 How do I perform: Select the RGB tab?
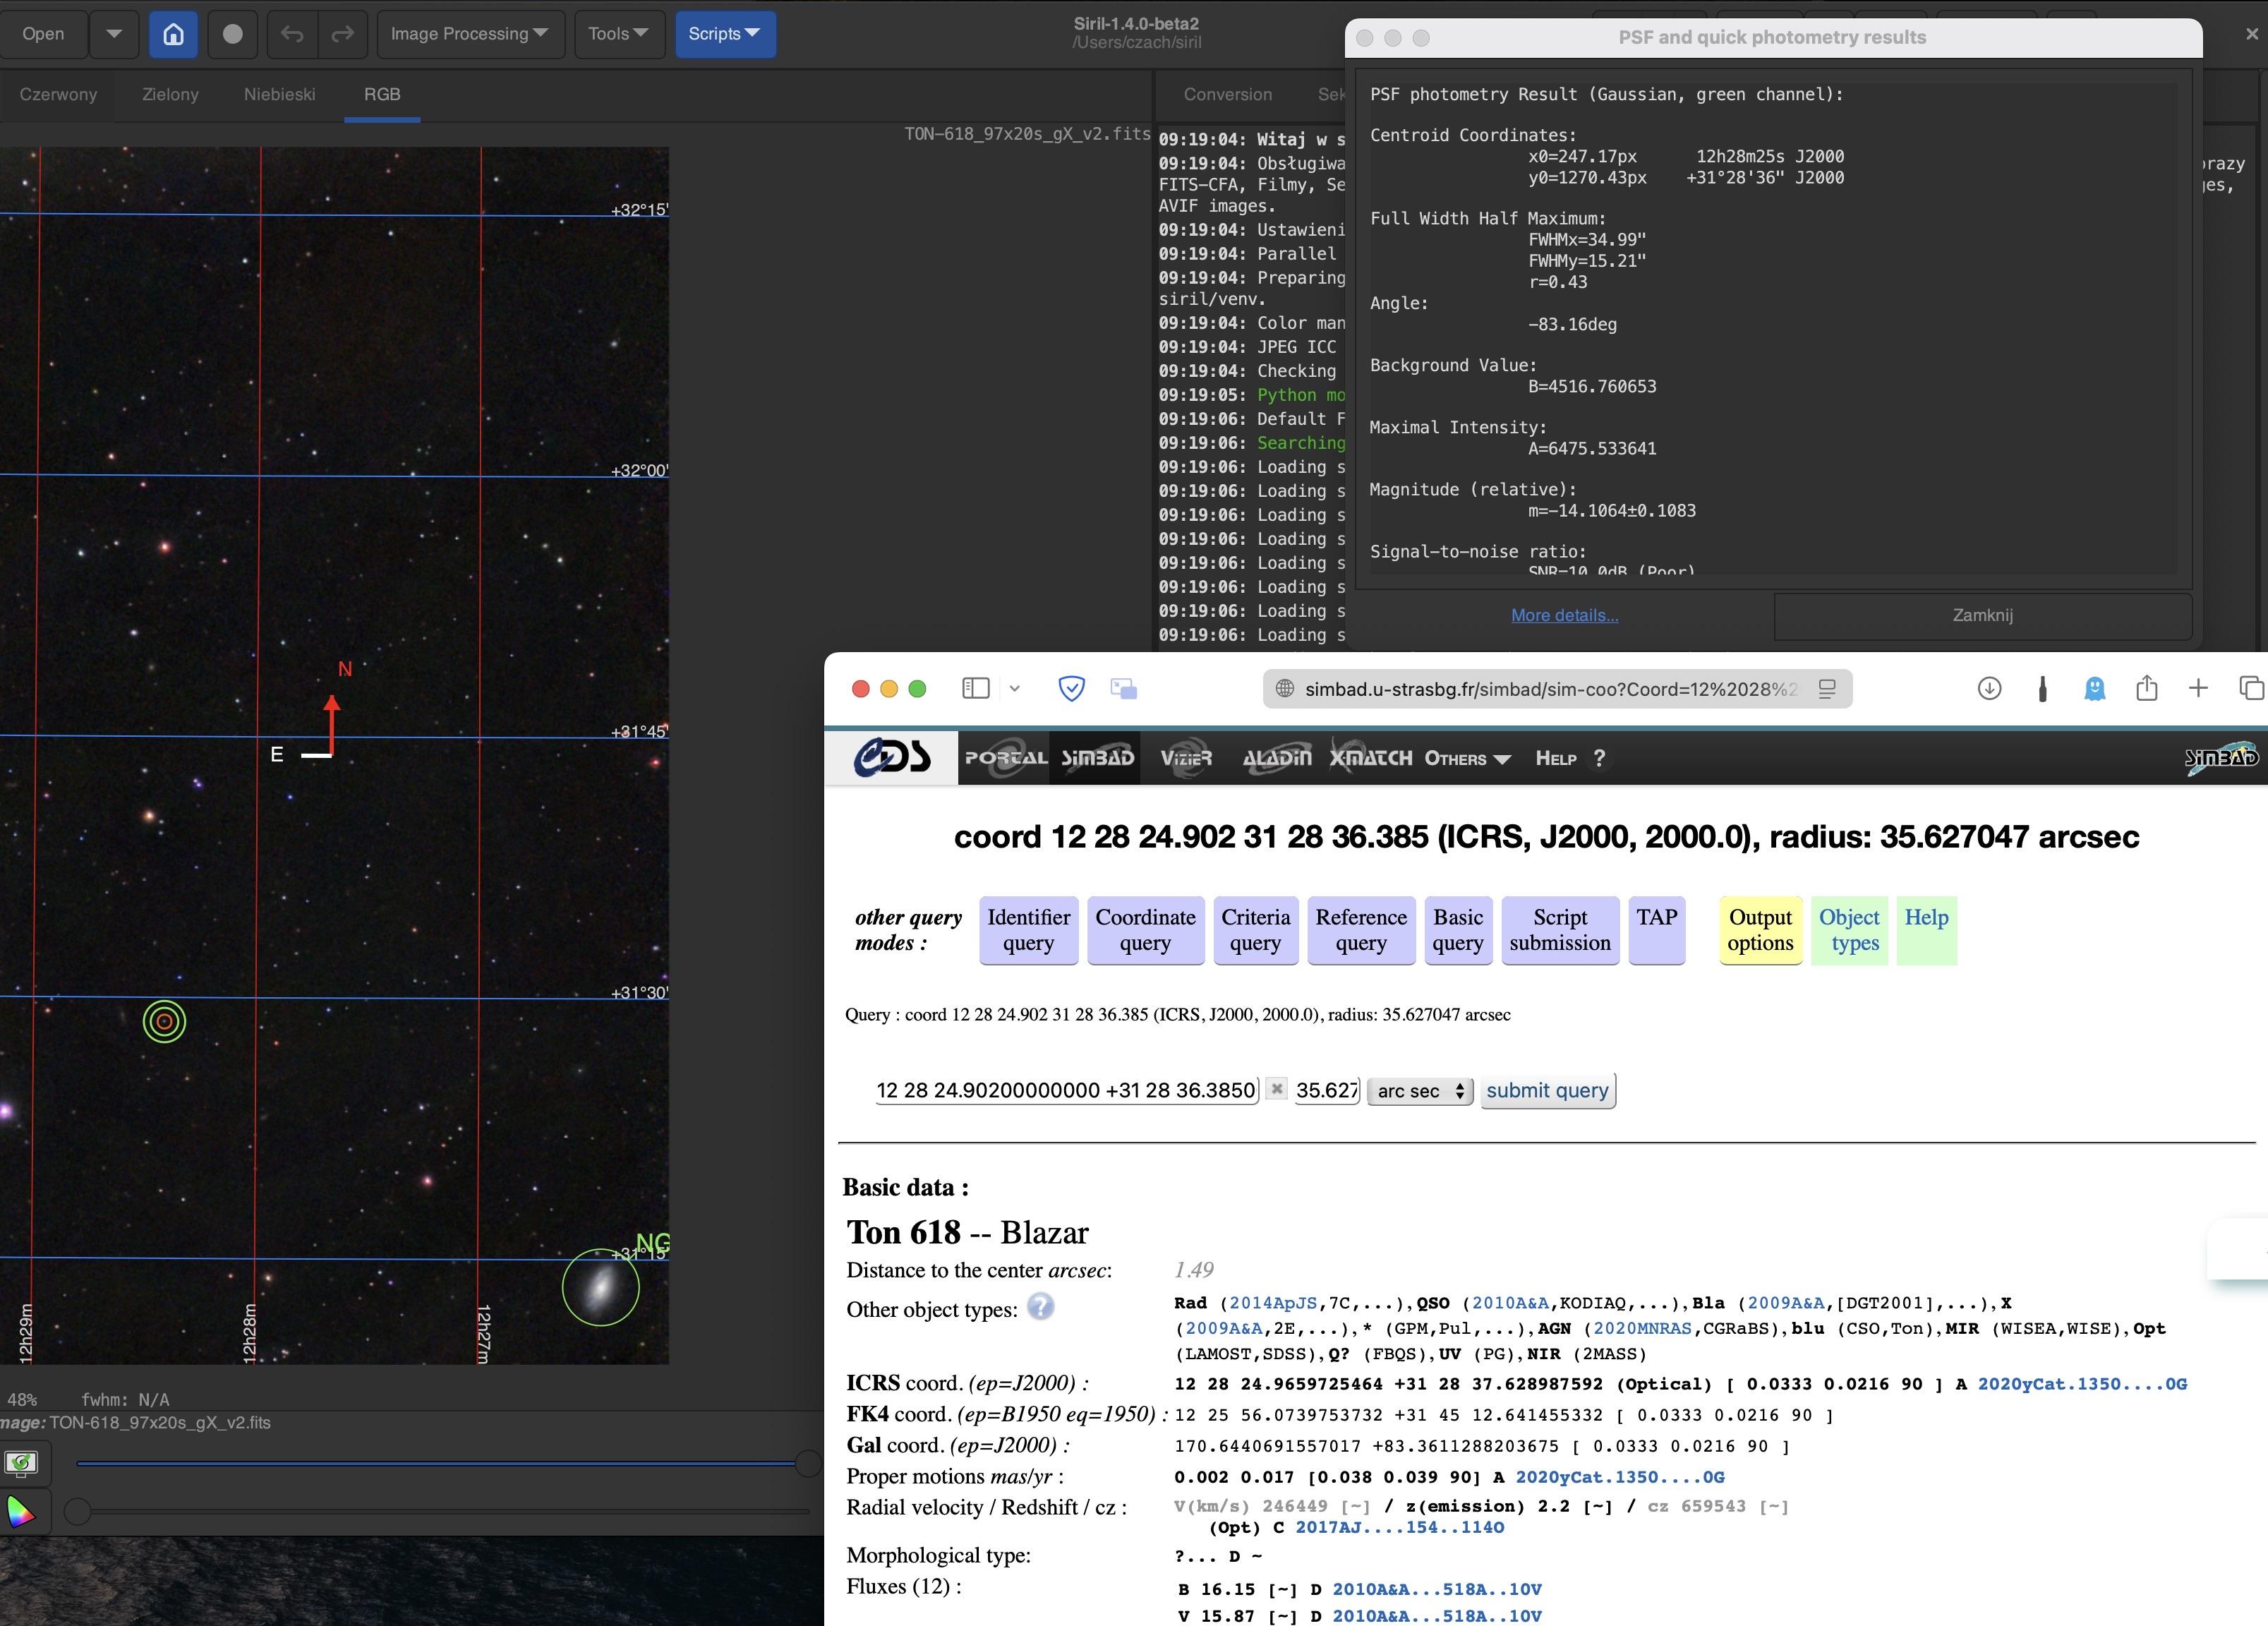(x=382, y=94)
